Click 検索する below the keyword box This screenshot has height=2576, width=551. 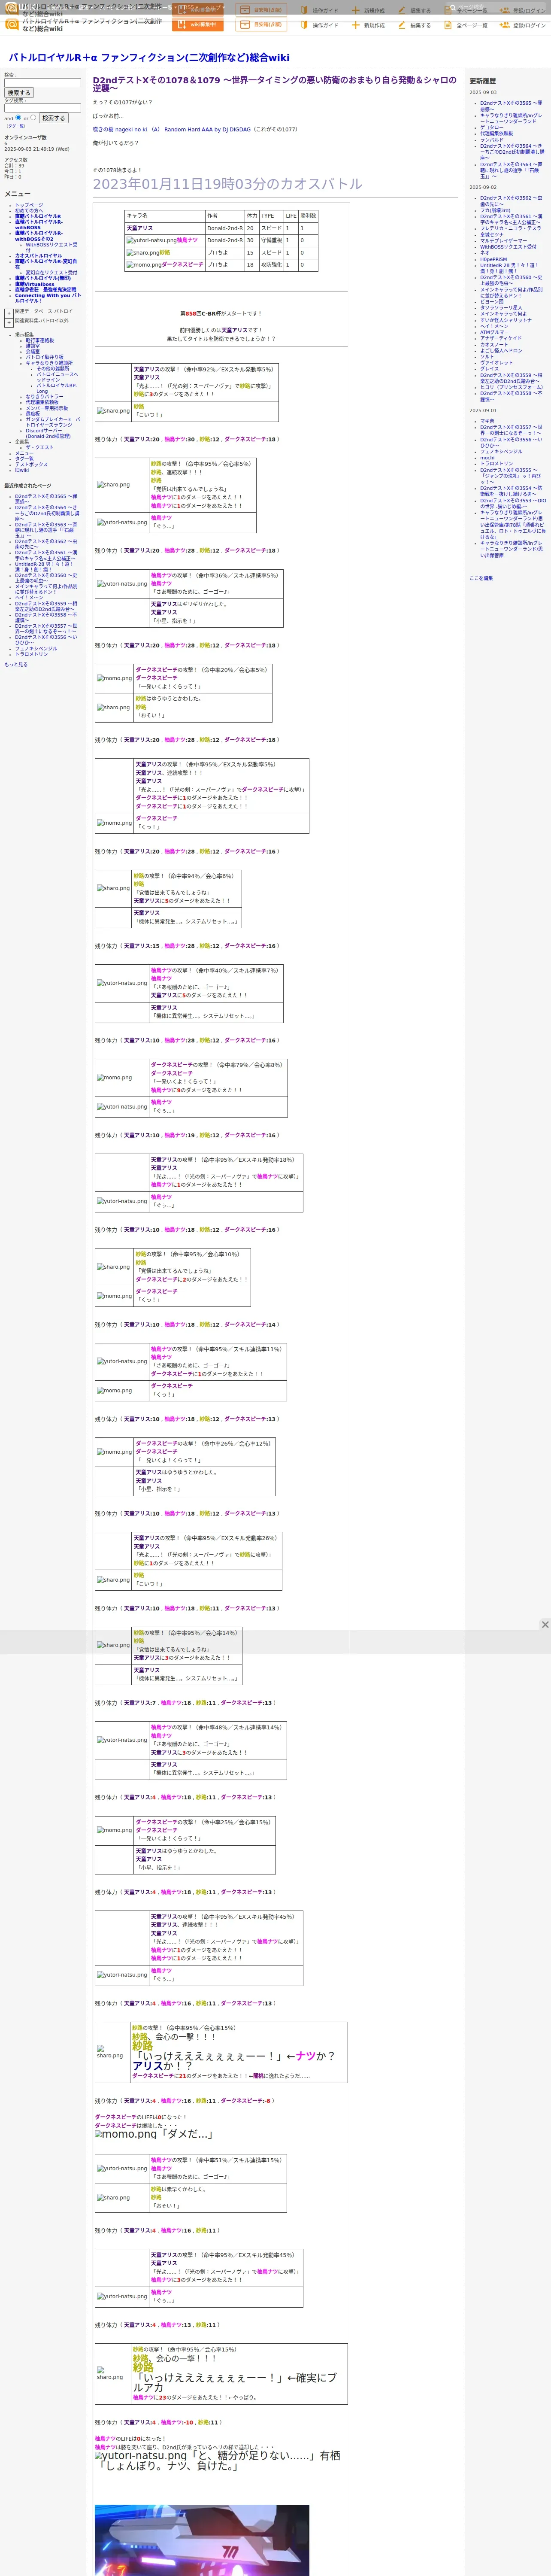click(x=19, y=93)
